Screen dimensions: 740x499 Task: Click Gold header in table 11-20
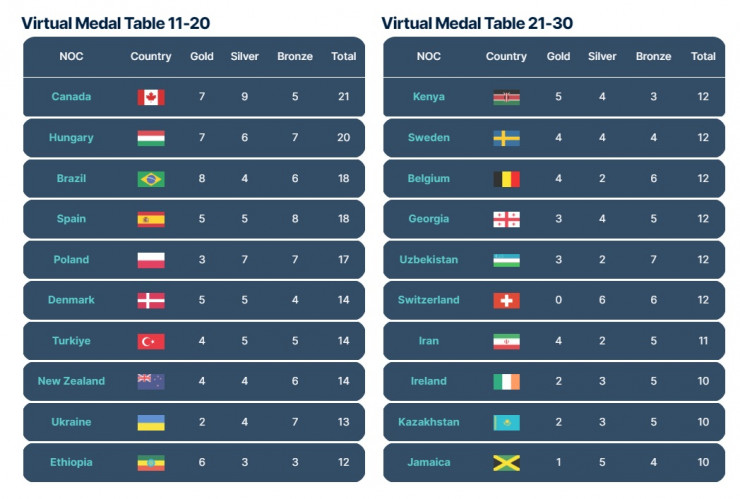[202, 56]
